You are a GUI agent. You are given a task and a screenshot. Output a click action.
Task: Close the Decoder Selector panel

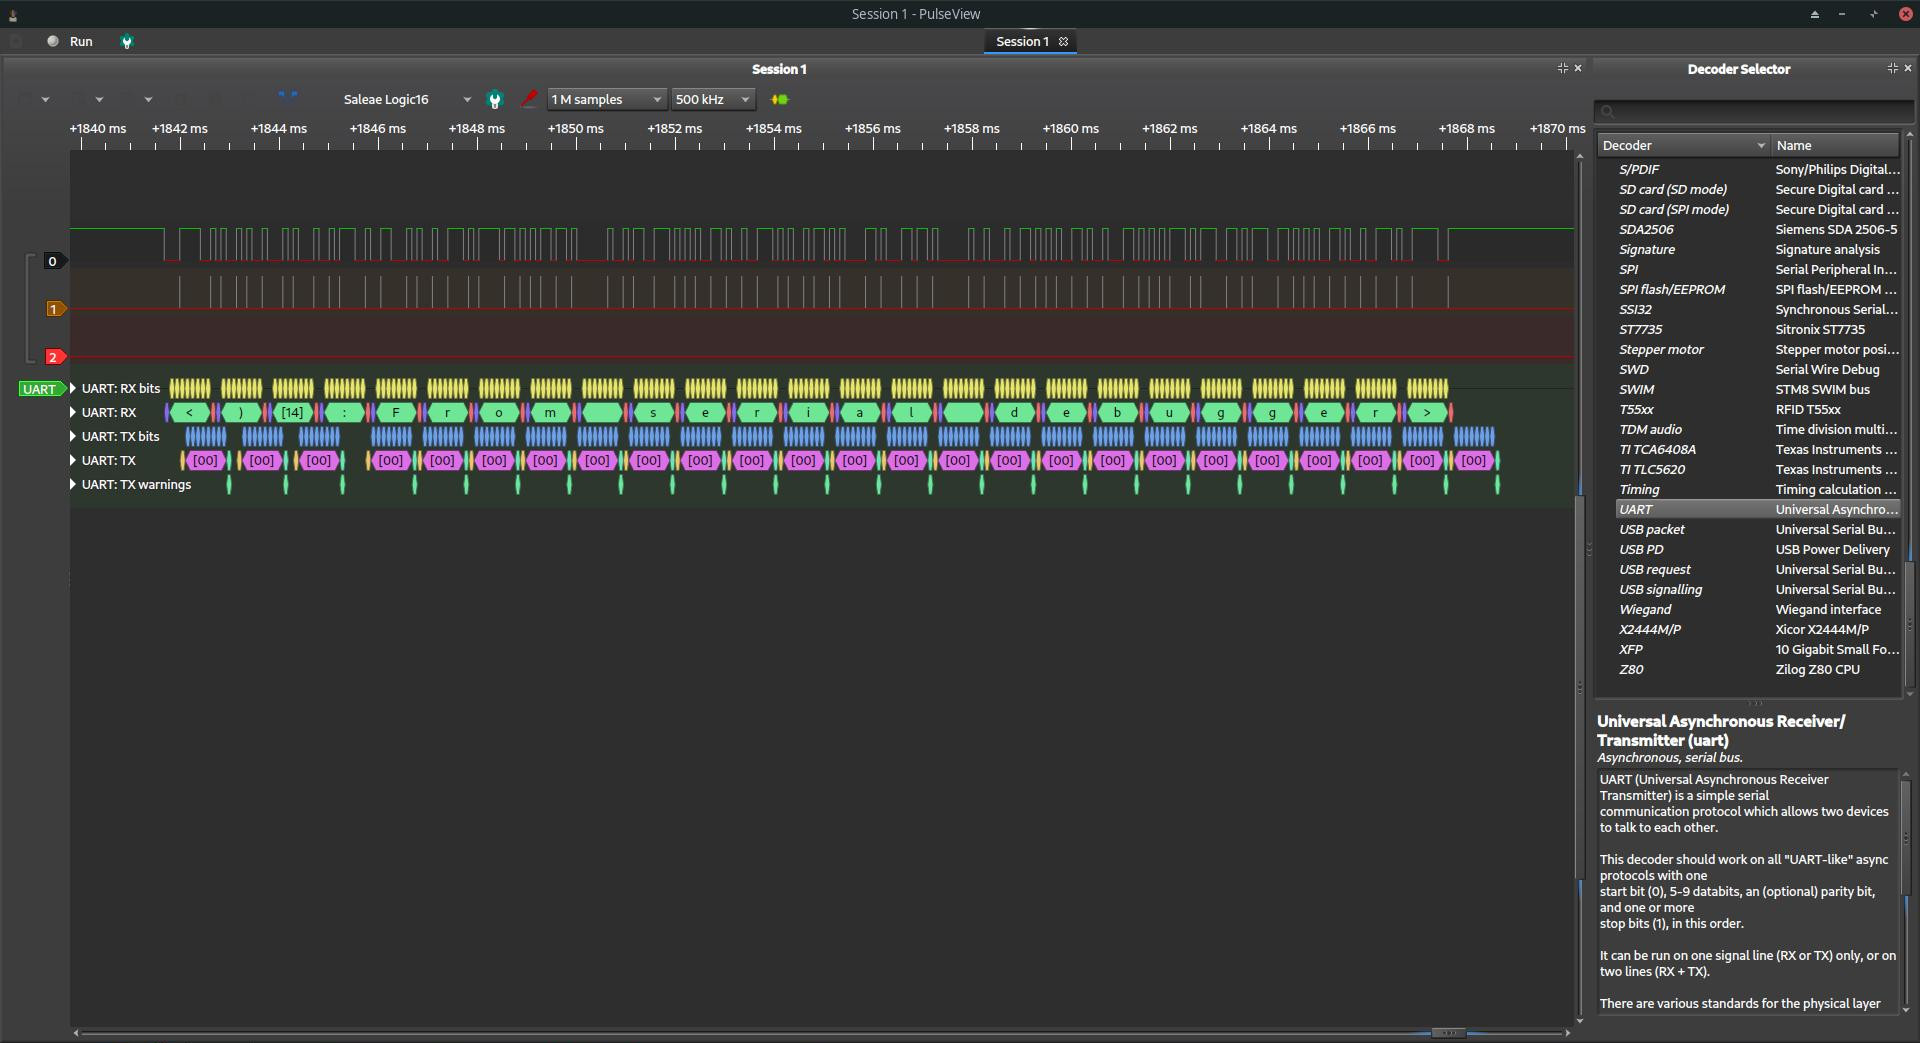pyautogui.click(x=1907, y=68)
